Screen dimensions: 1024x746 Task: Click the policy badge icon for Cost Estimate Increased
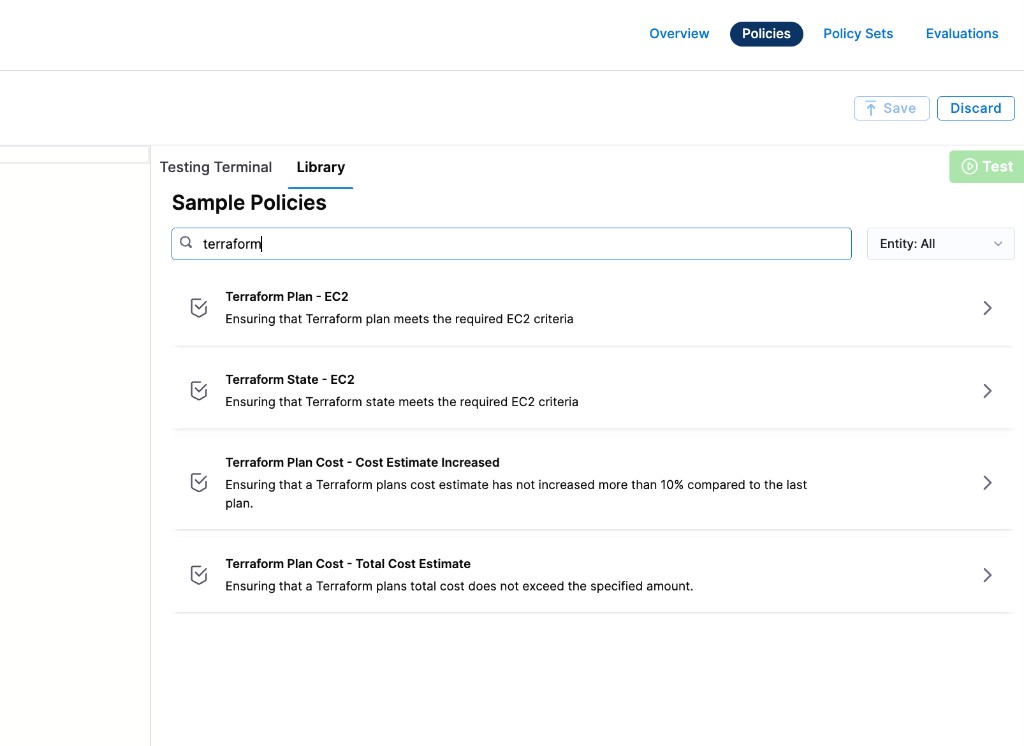pos(198,482)
